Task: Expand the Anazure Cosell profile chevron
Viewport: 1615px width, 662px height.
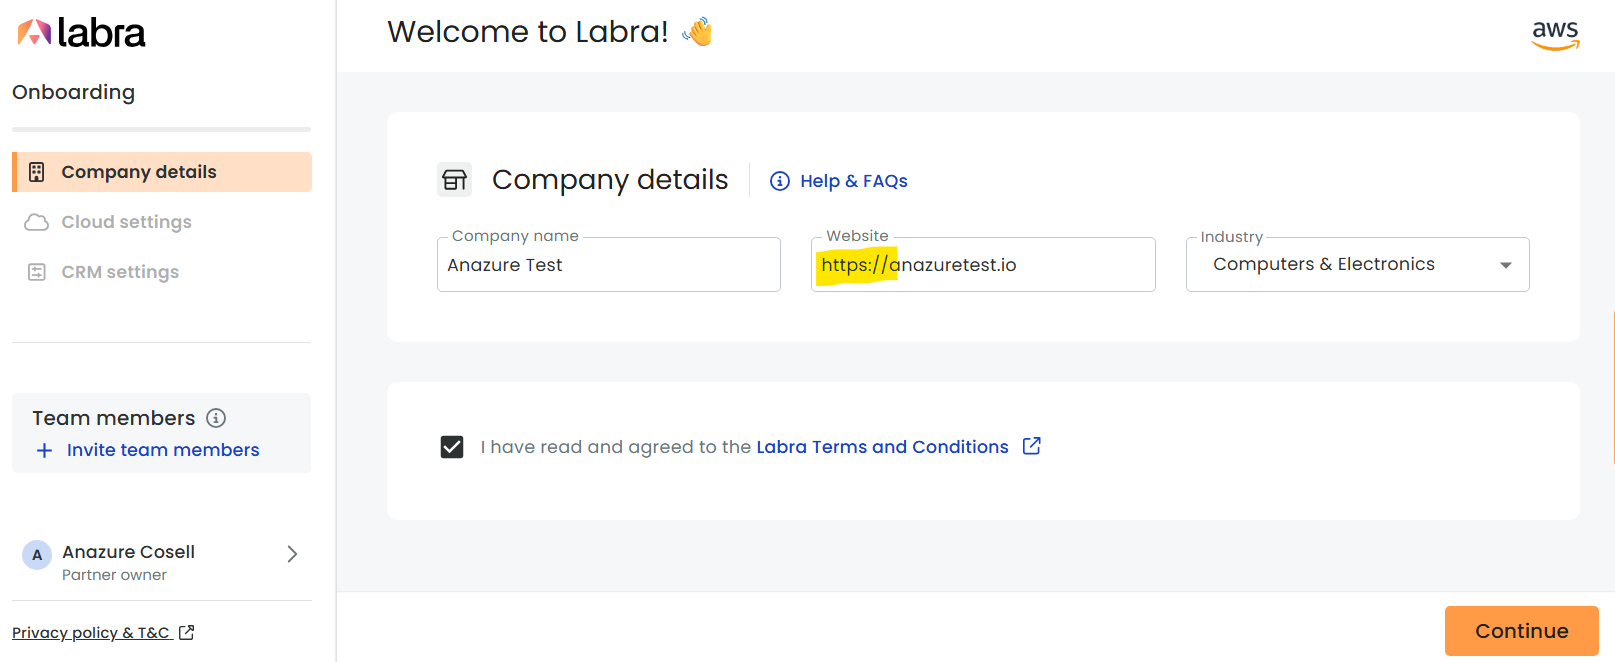Action: [292, 554]
